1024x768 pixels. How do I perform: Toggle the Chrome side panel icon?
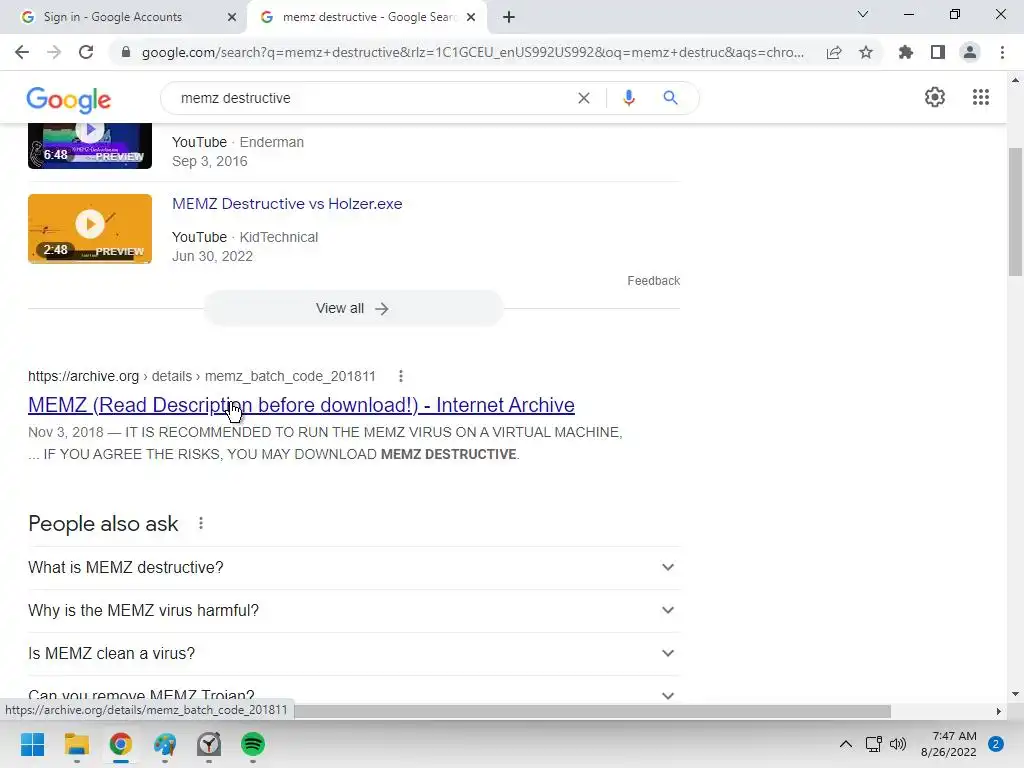tap(938, 52)
